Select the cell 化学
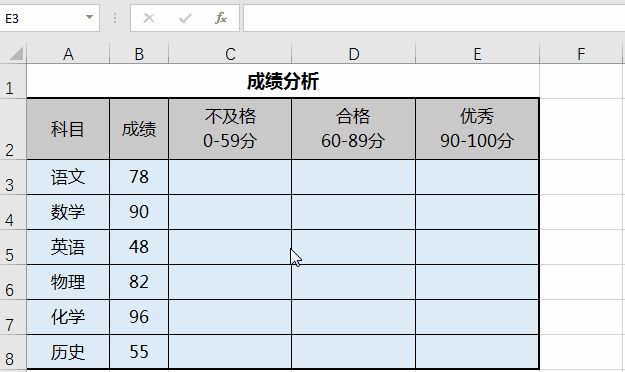Screen dimensions: 625x372 68,317
